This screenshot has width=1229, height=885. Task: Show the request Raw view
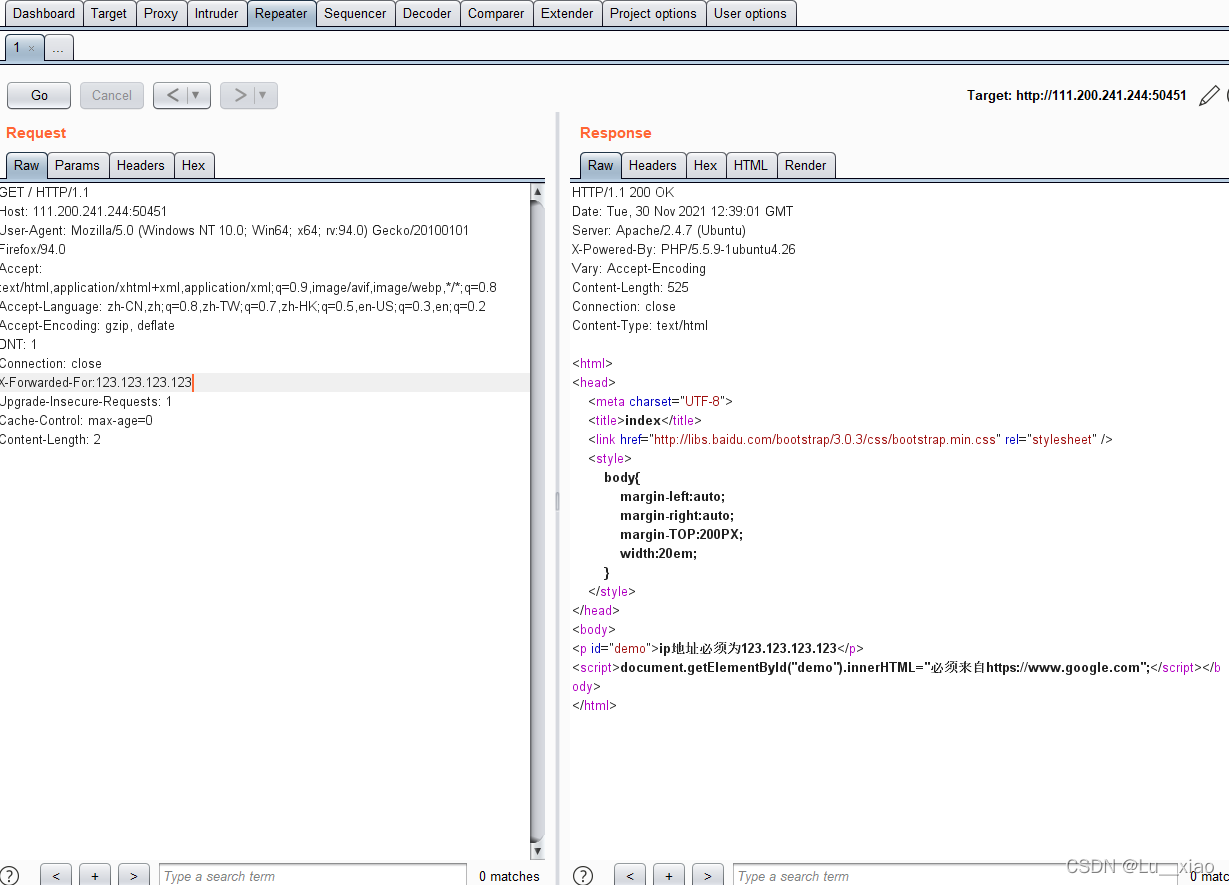pyautogui.click(x=27, y=165)
